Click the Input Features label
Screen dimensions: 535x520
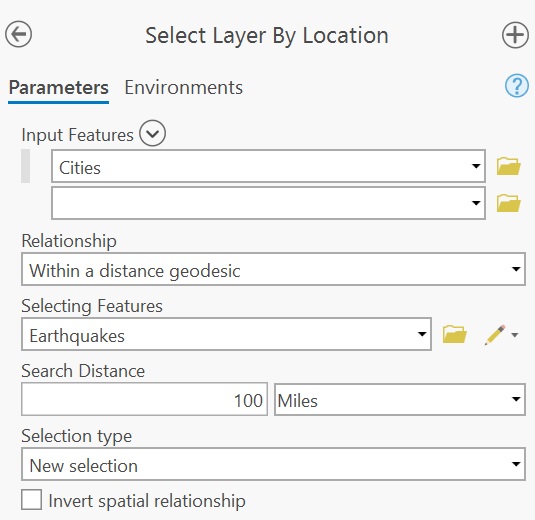click(x=77, y=135)
